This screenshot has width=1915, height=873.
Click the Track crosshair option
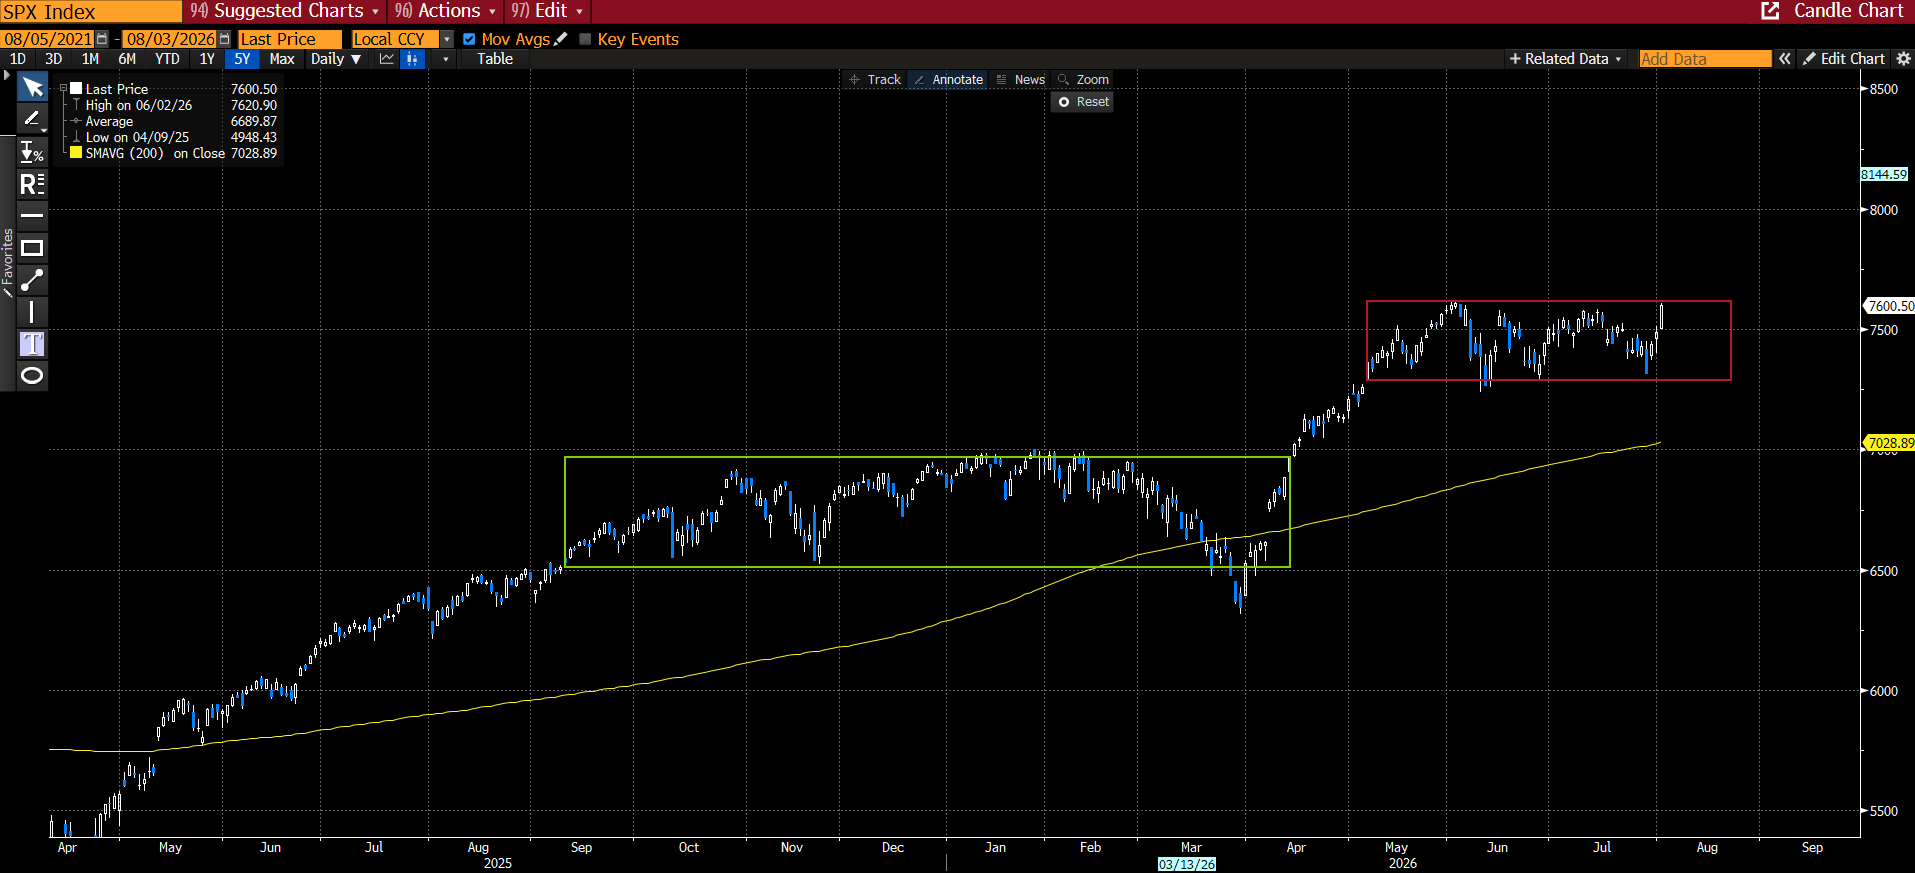[x=875, y=80]
